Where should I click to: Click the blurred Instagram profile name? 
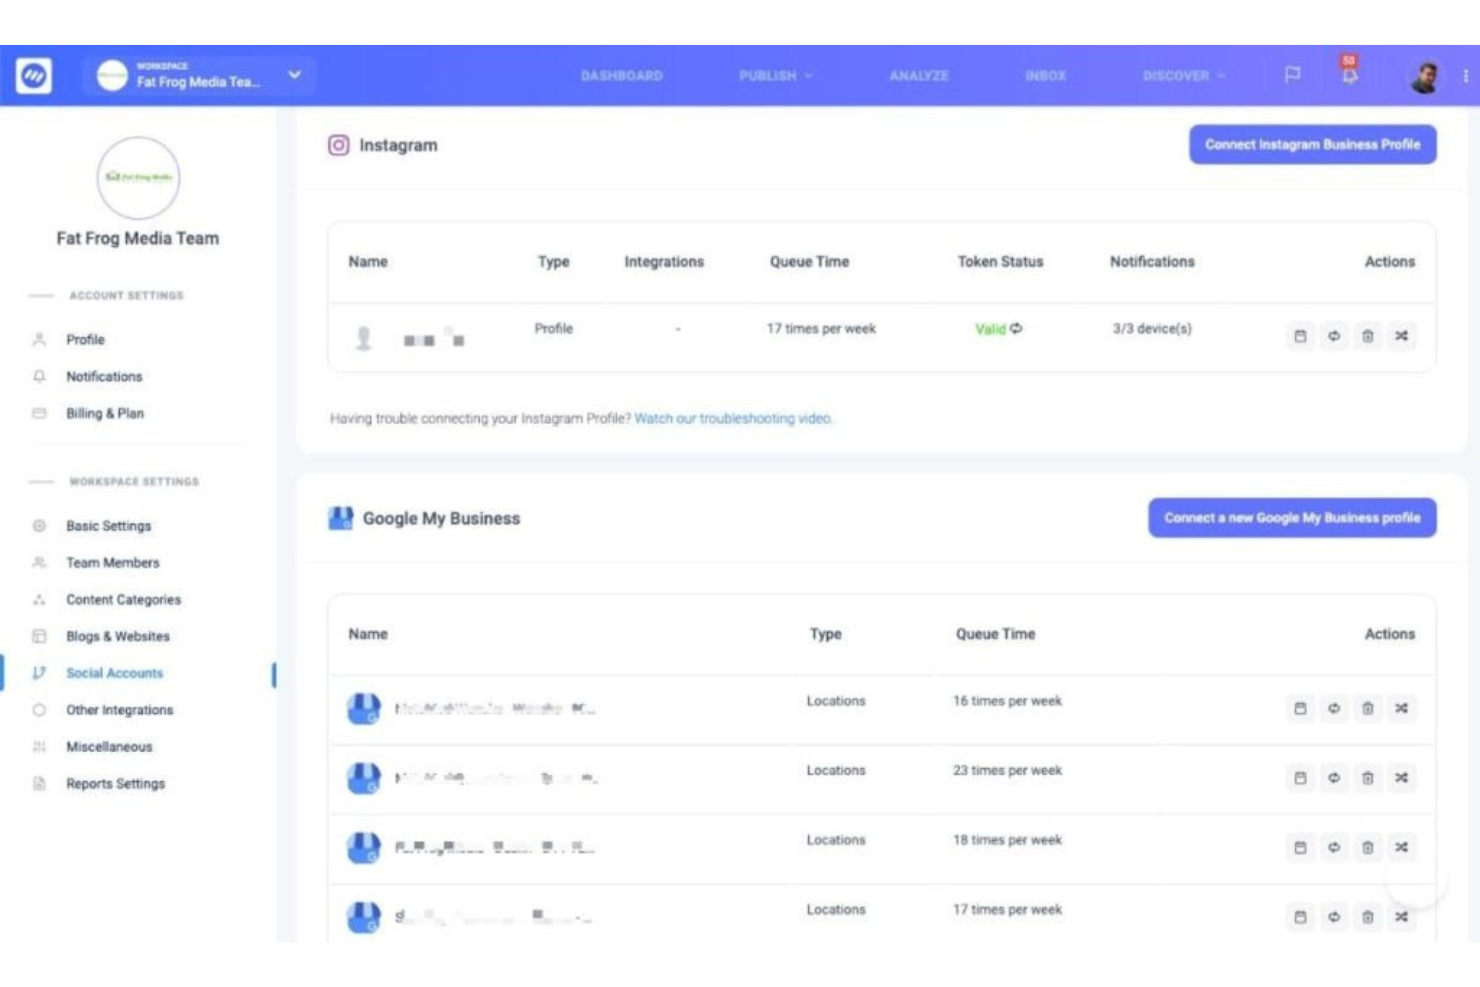[x=434, y=338]
